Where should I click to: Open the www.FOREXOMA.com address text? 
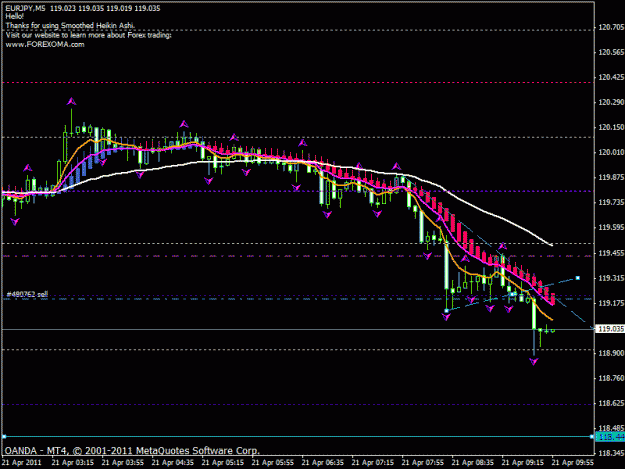click(45, 45)
